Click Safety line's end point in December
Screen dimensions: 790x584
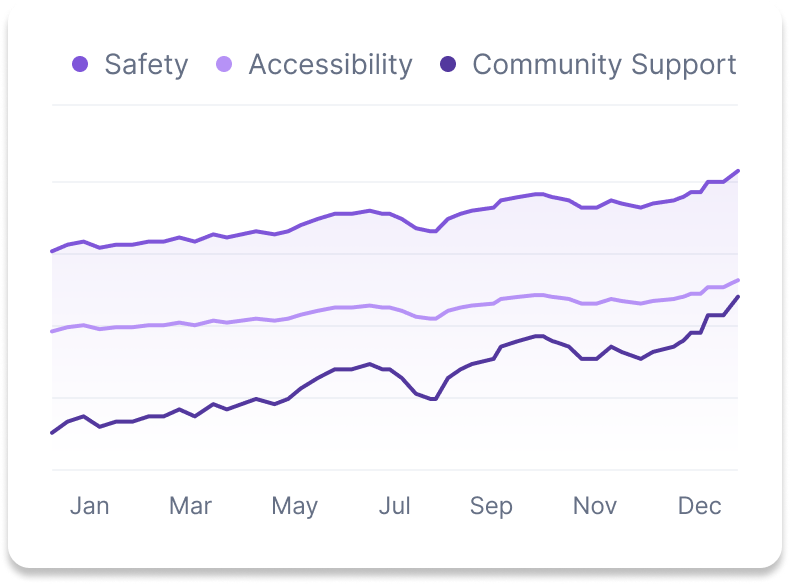coord(738,171)
